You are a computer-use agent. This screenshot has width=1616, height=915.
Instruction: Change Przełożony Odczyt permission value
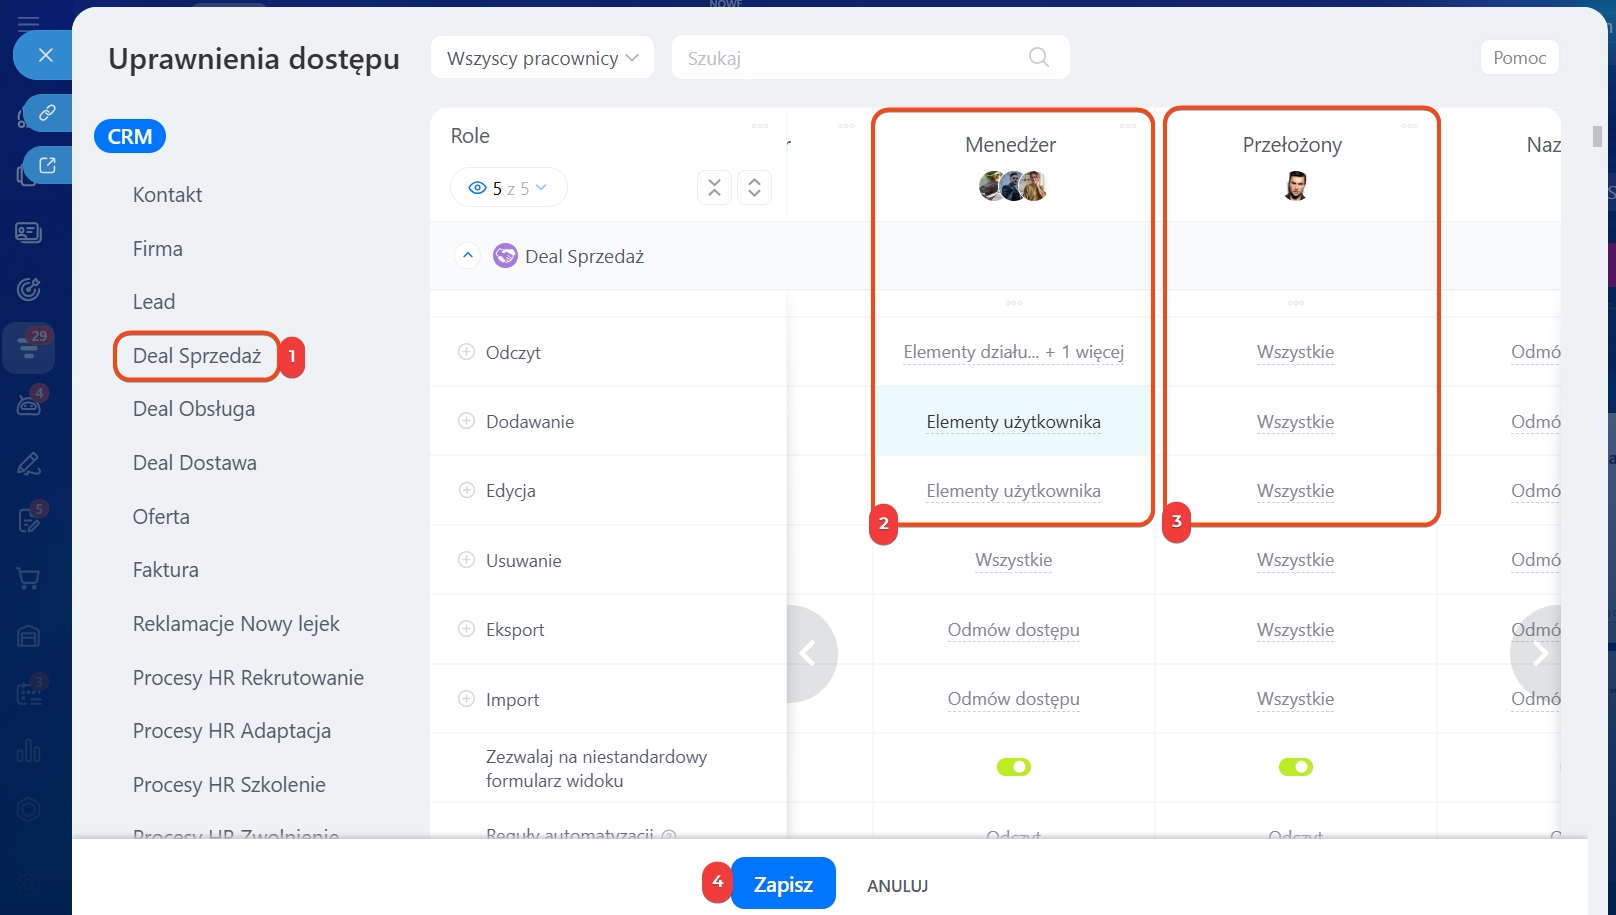[1295, 352]
